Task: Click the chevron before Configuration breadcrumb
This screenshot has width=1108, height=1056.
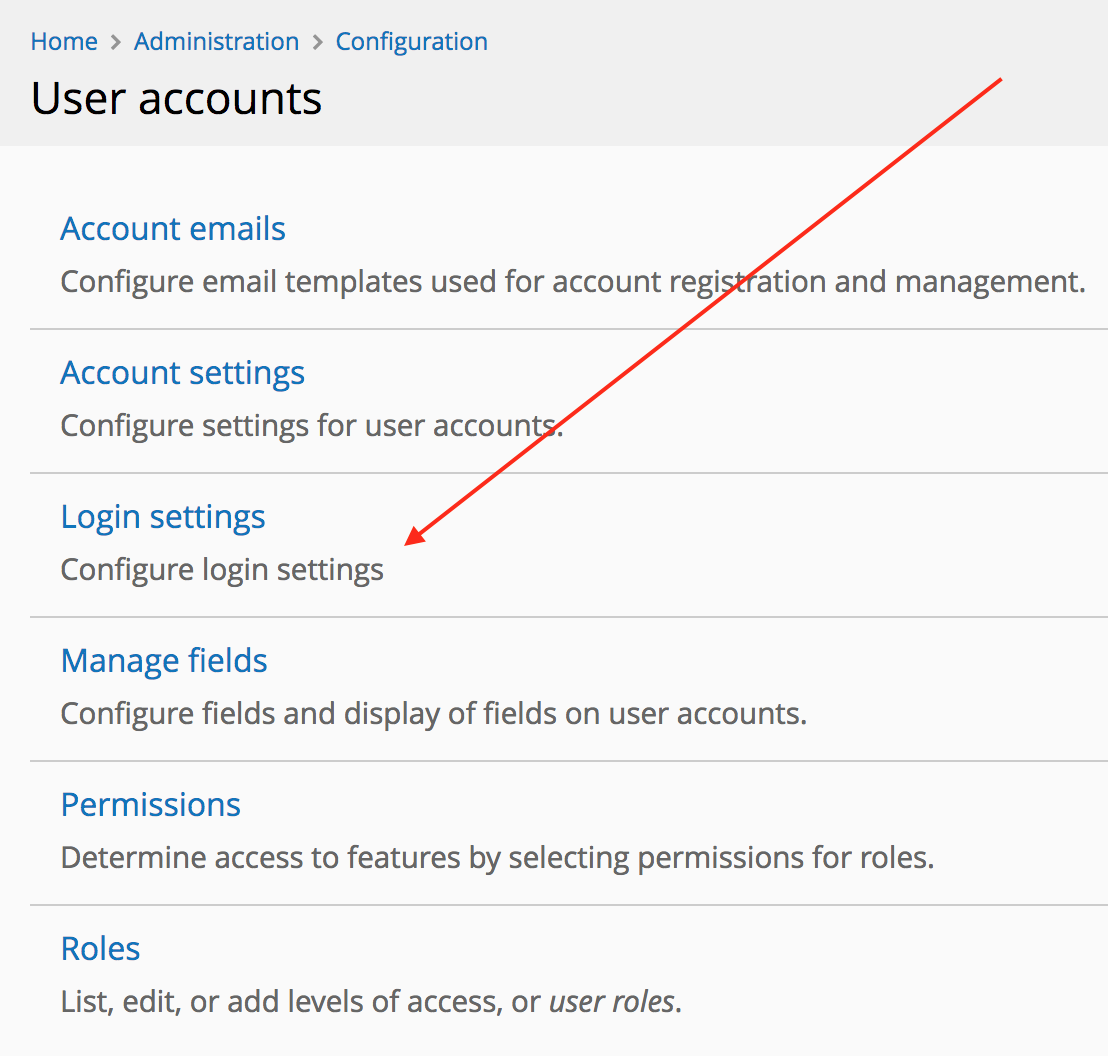Action: (x=319, y=41)
